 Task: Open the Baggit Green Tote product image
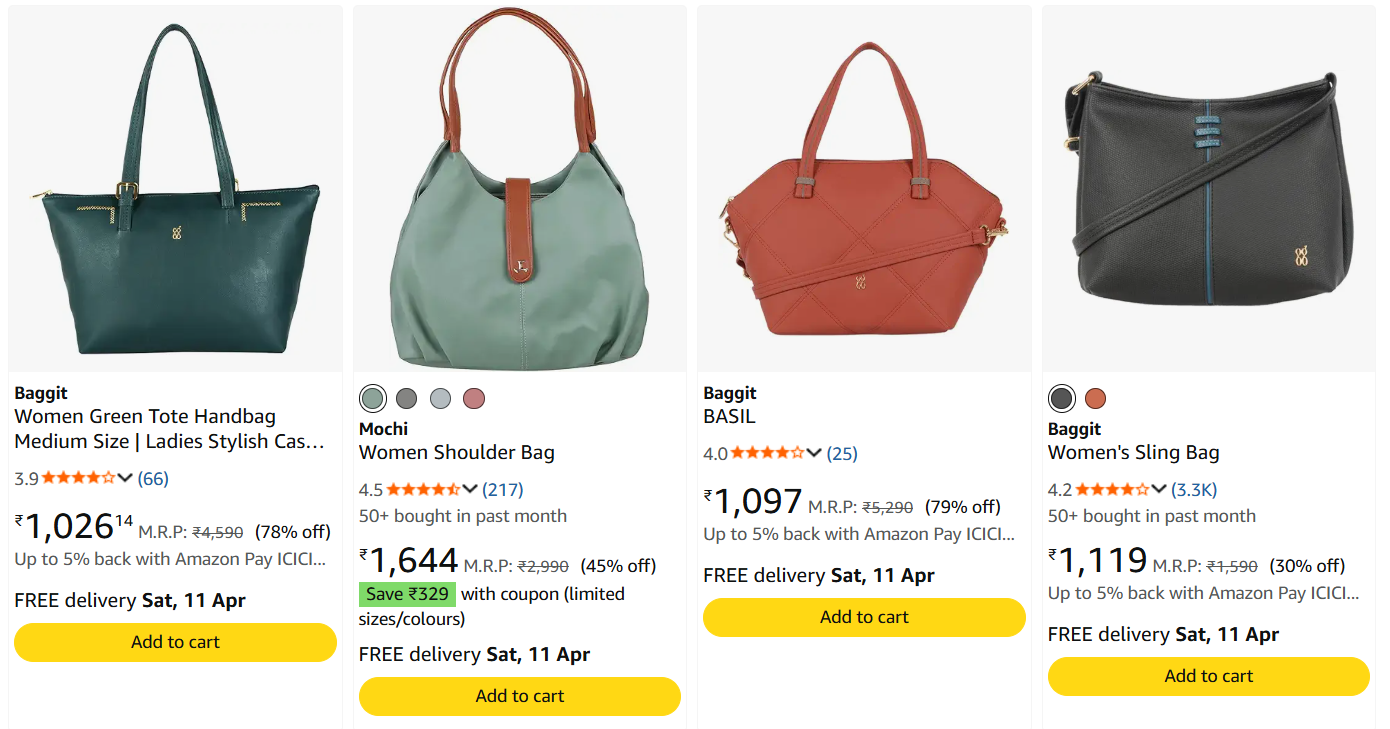[175, 185]
